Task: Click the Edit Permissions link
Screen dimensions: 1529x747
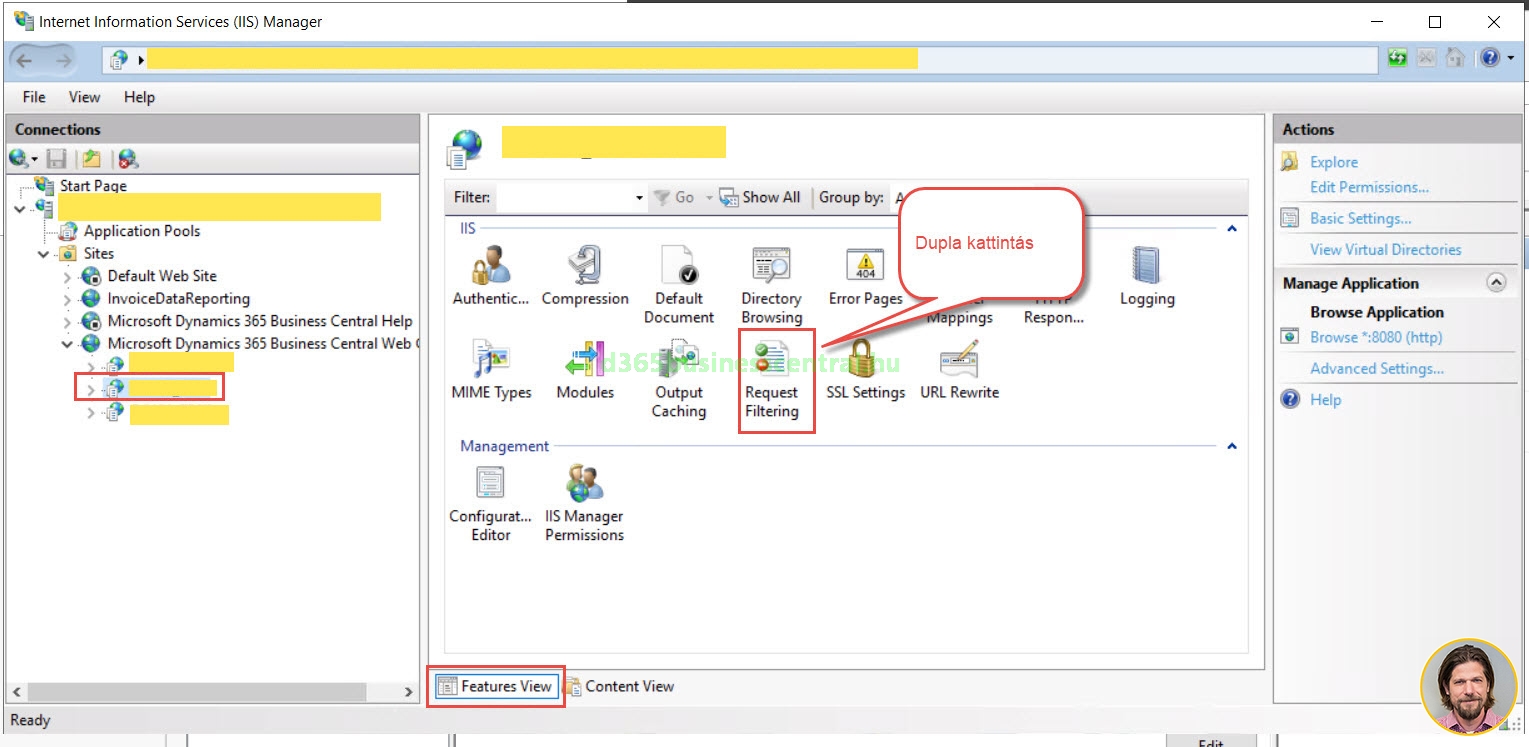Action: (1369, 187)
